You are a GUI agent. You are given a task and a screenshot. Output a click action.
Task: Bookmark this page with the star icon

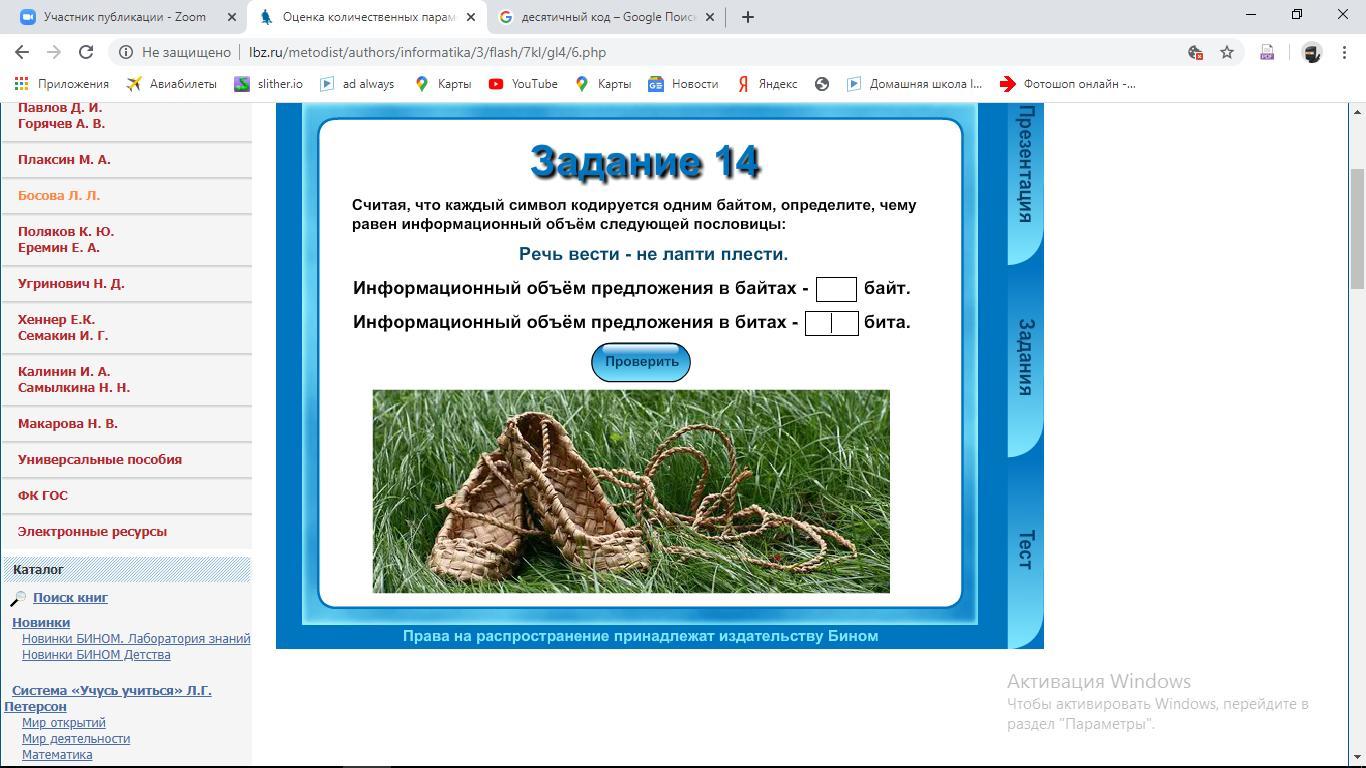pos(1227,52)
